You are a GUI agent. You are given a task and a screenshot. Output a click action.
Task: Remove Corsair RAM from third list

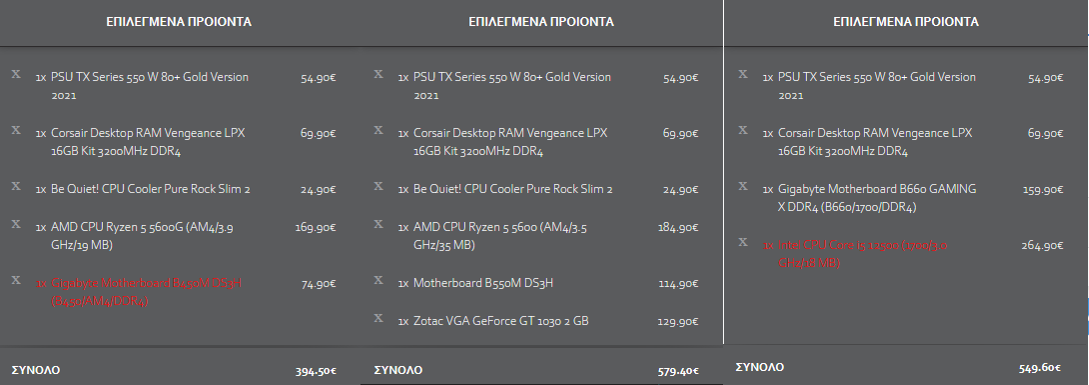click(743, 130)
